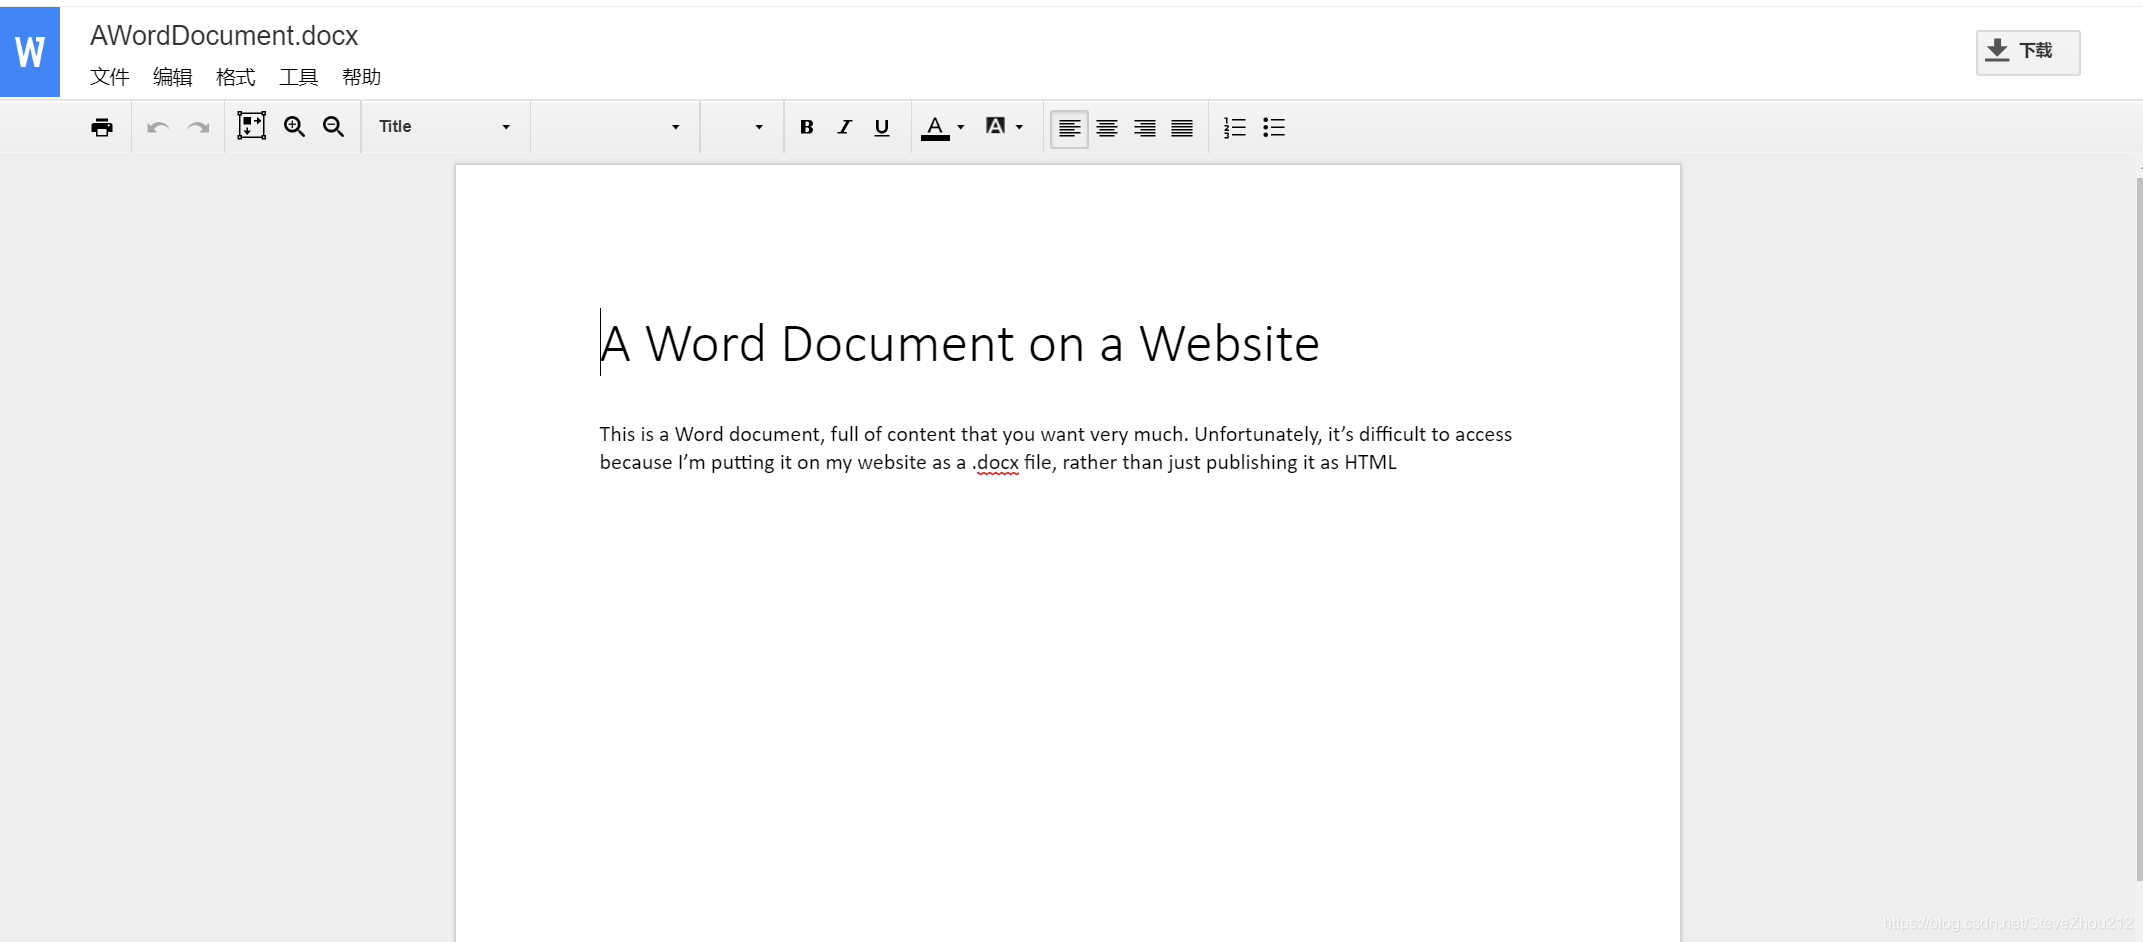The height and width of the screenshot is (942, 2143).
Task: Click the misspelled word "docx" in the paragraph
Action: [998, 463]
